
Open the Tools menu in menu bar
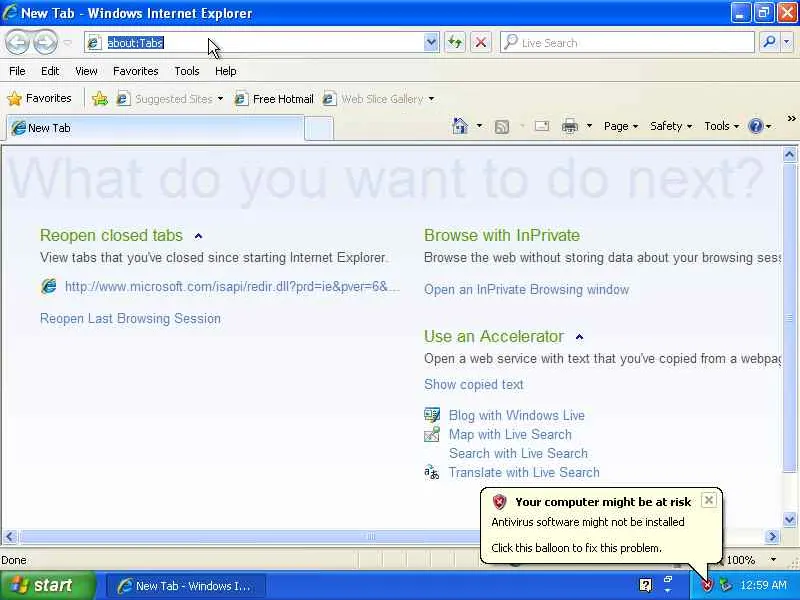tap(187, 71)
